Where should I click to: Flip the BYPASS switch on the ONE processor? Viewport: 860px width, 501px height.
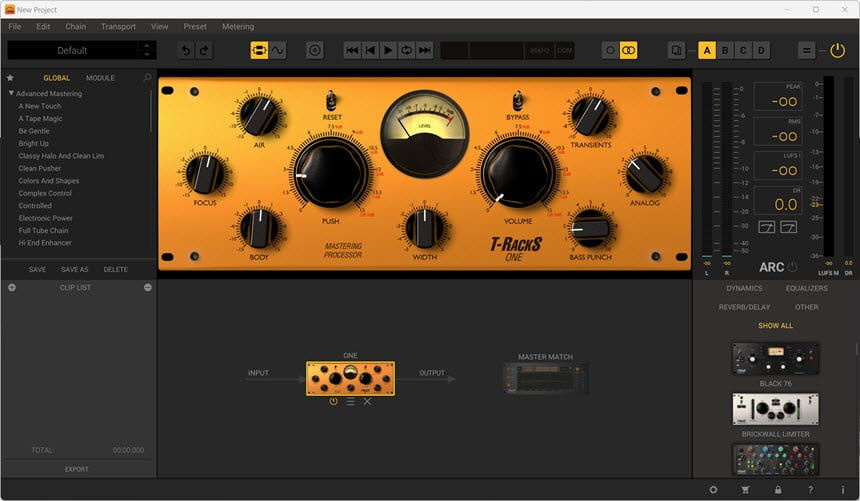tap(517, 101)
